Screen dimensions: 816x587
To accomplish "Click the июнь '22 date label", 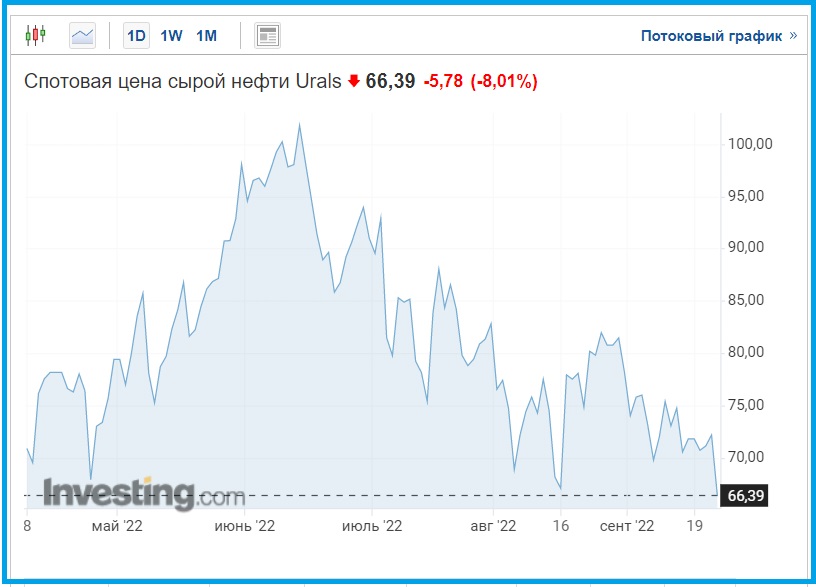I will [x=245, y=526].
